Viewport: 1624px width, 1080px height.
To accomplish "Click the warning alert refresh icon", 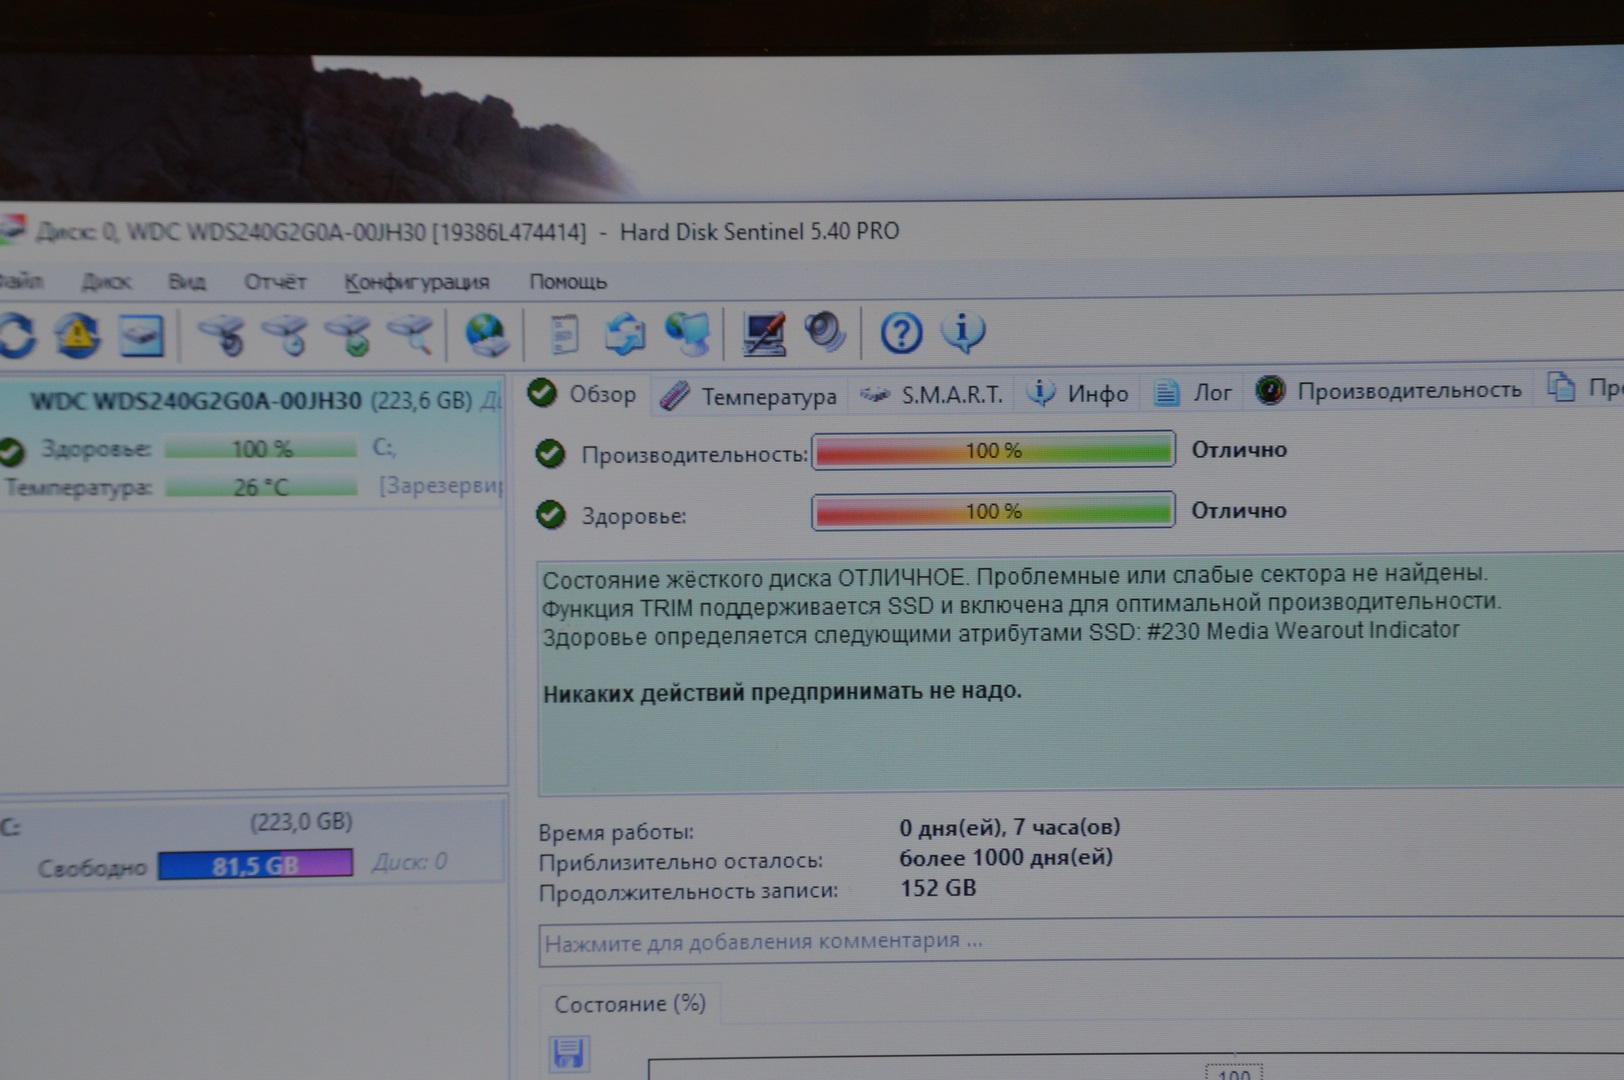I will tap(77, 335).
